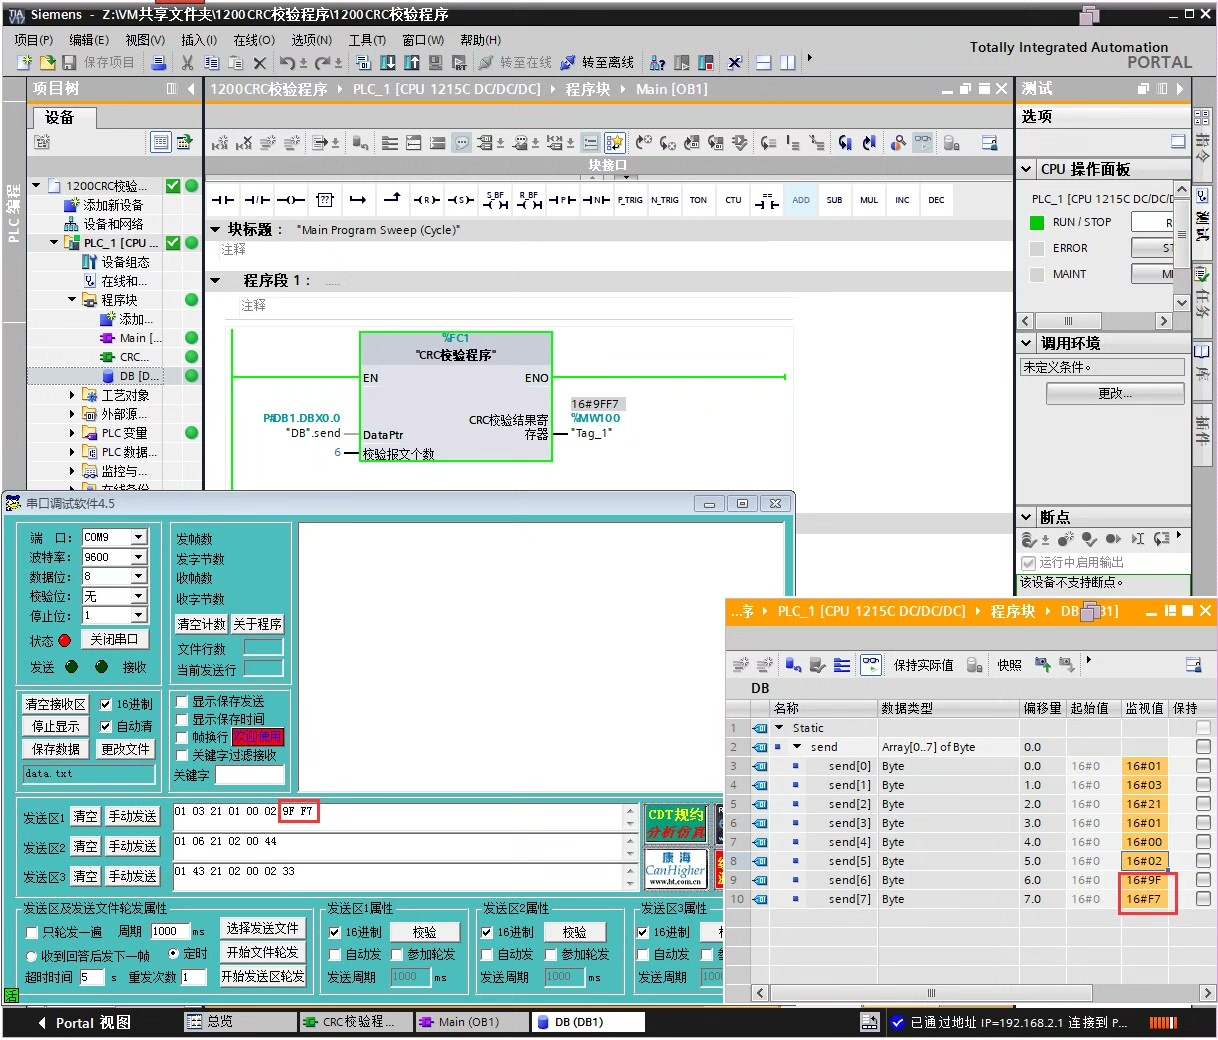Click the CDT规约 分析仿真 banner in serial tool

676,823
